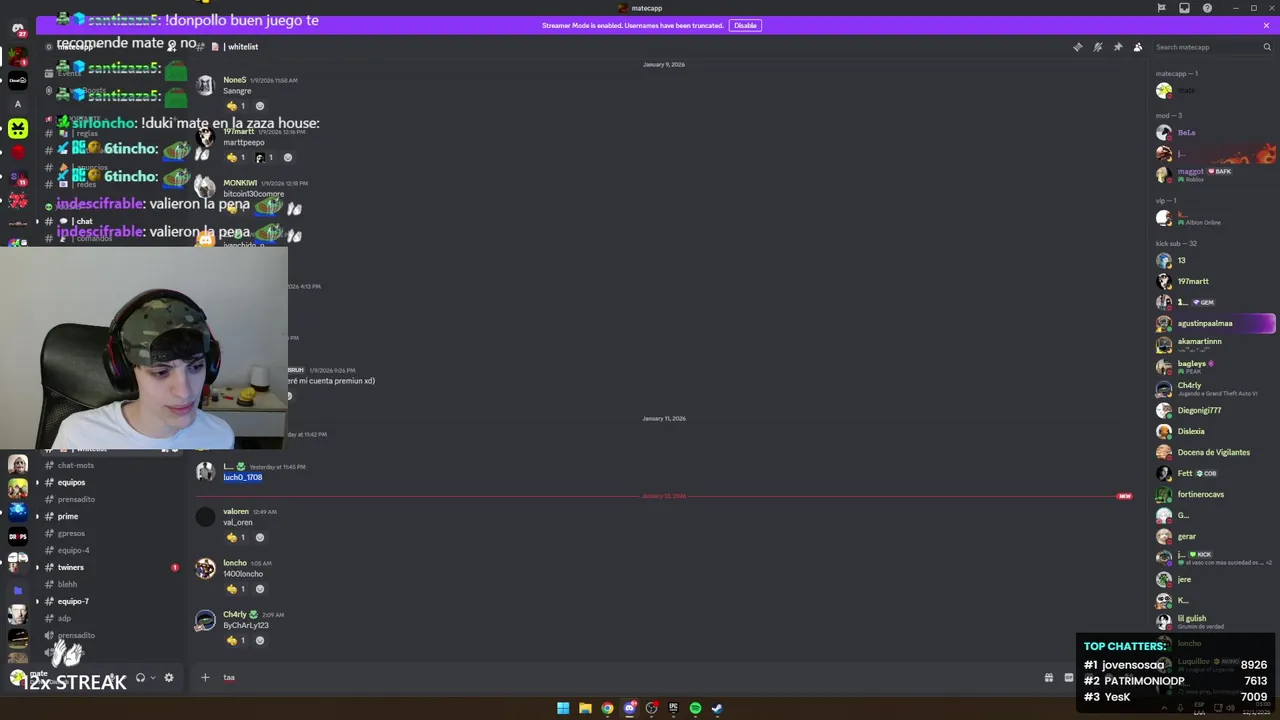Open User Settings gear icon
The height and width of the screenshot is (720, 1280).
(x=169, y=677)
